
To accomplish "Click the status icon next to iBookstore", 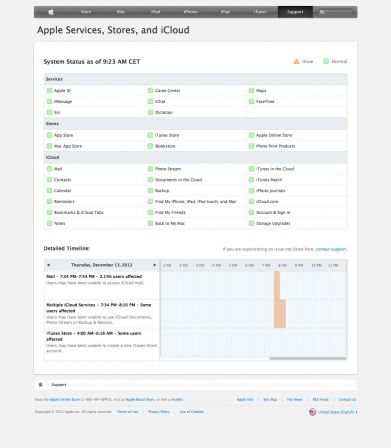I will click(x=150, y=146).
